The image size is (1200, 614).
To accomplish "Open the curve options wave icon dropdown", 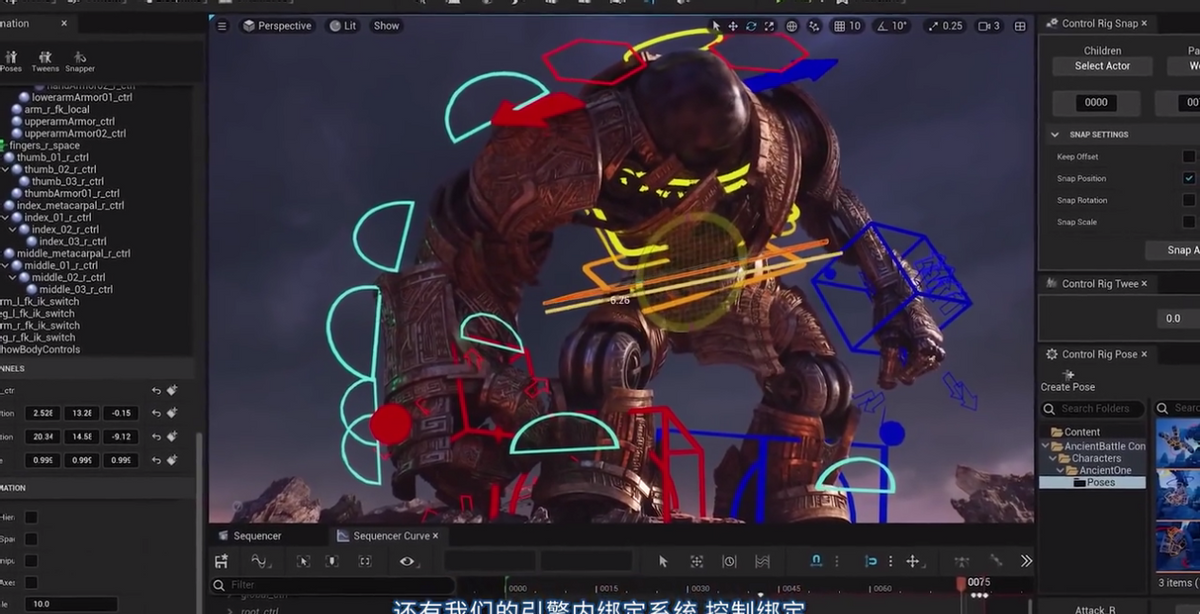I will (x=260, y=562).
